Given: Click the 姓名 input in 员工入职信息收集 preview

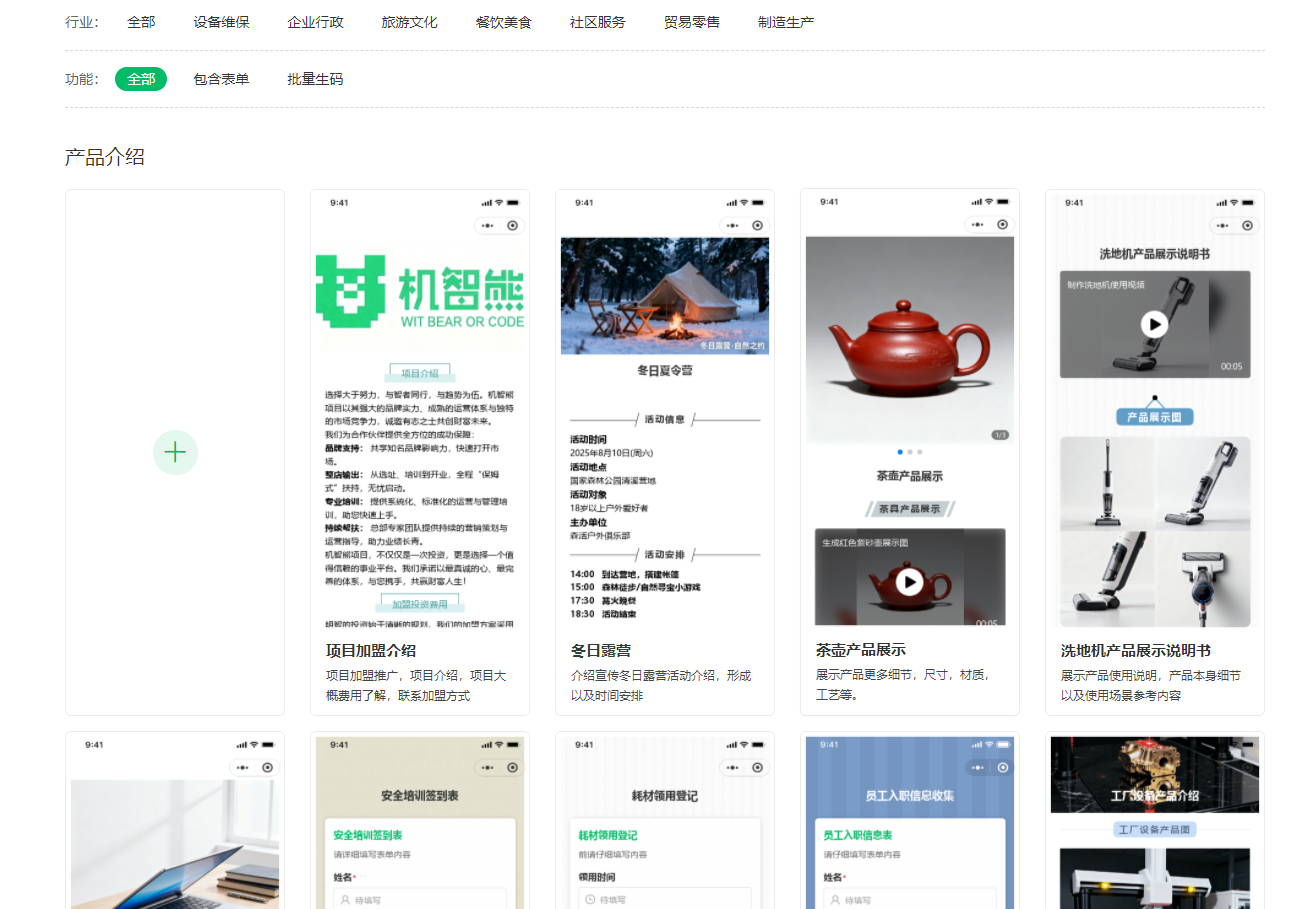Looking at the screenshot, I should (x=910, y=900).
